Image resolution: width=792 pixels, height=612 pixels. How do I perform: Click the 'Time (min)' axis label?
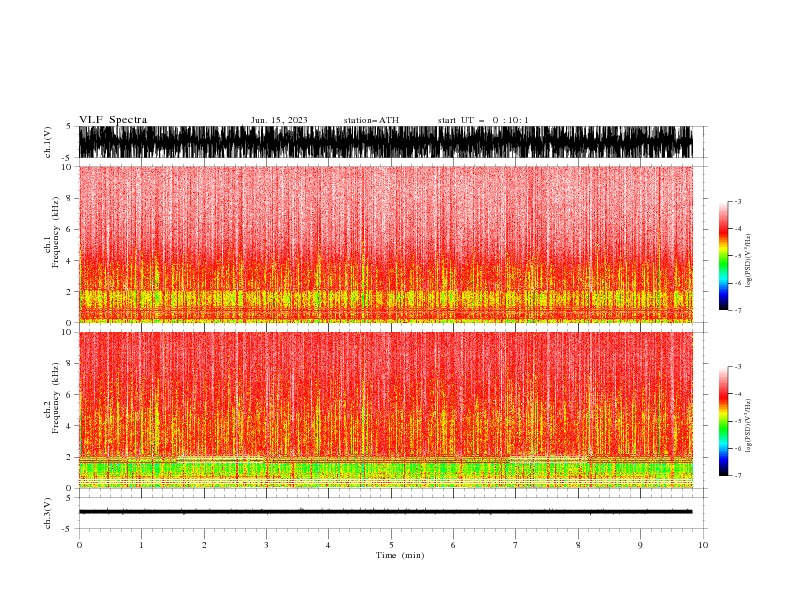click(x=400, y=555)
